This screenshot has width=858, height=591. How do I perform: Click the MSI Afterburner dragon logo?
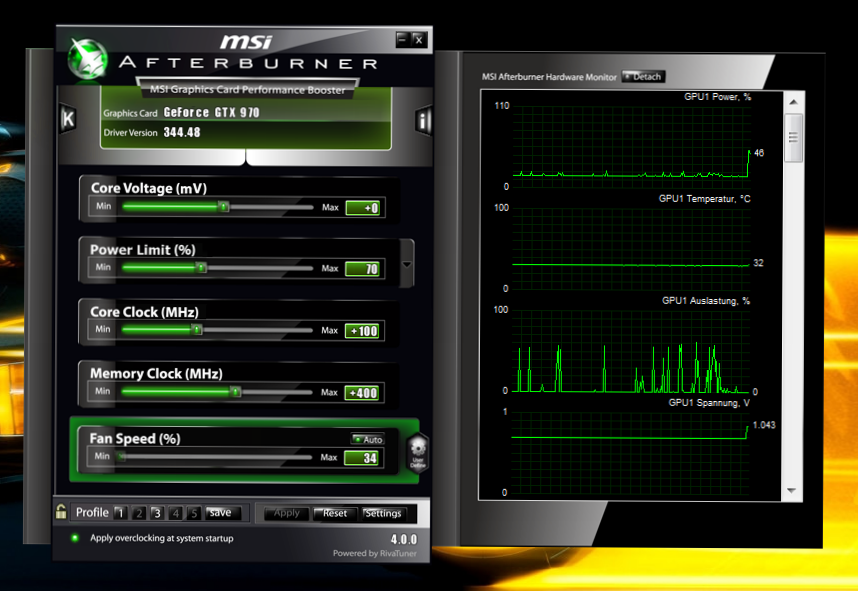pyautogui.click(x=87, y=59)
